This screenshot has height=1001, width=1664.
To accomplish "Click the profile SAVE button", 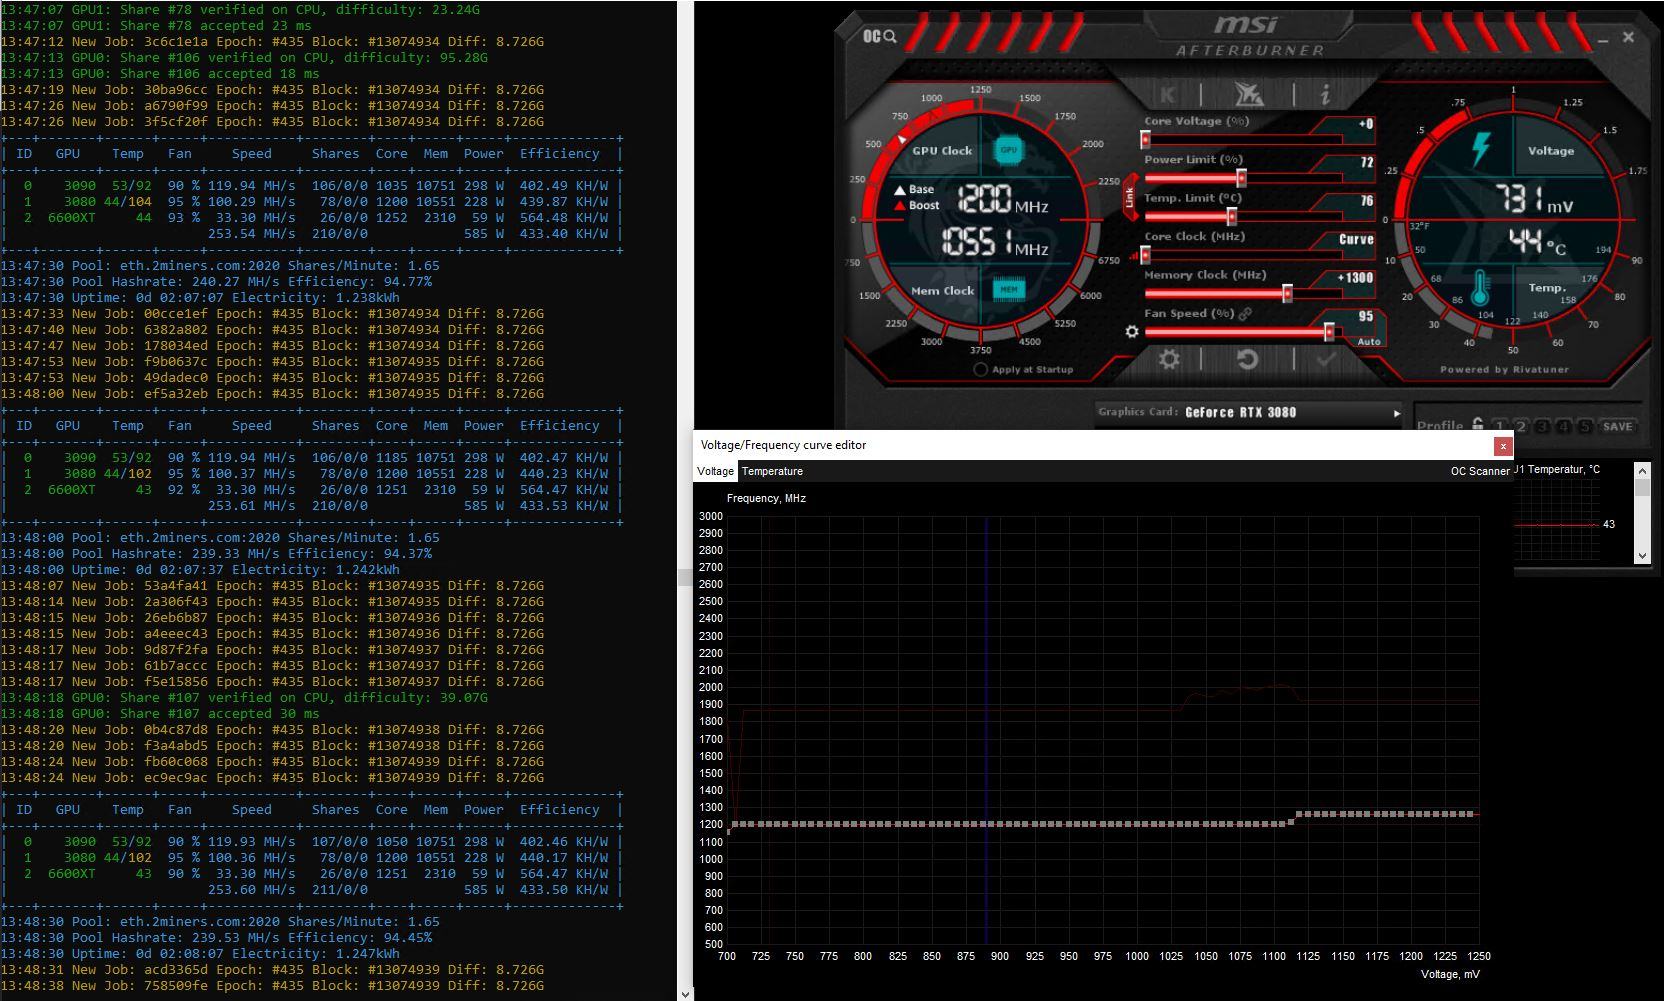I will click(x=1618, y=426).
